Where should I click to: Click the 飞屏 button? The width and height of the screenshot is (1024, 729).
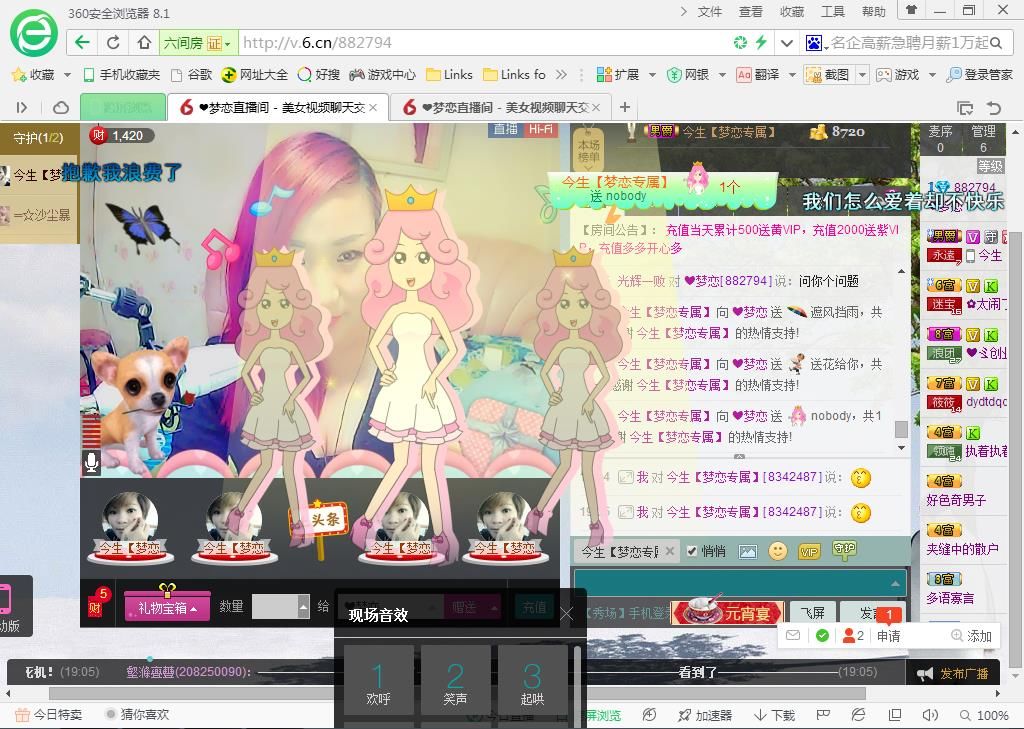coord(813,613)
